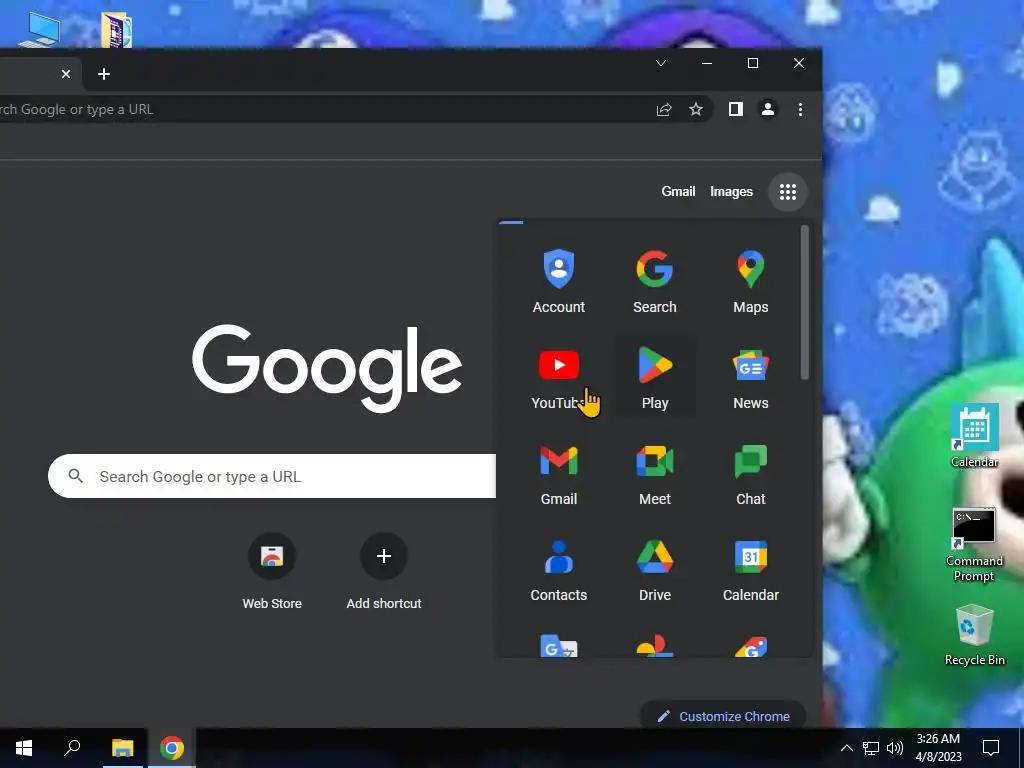
Task: Open File Explorer from the taskbar
Action: (122, 748)
